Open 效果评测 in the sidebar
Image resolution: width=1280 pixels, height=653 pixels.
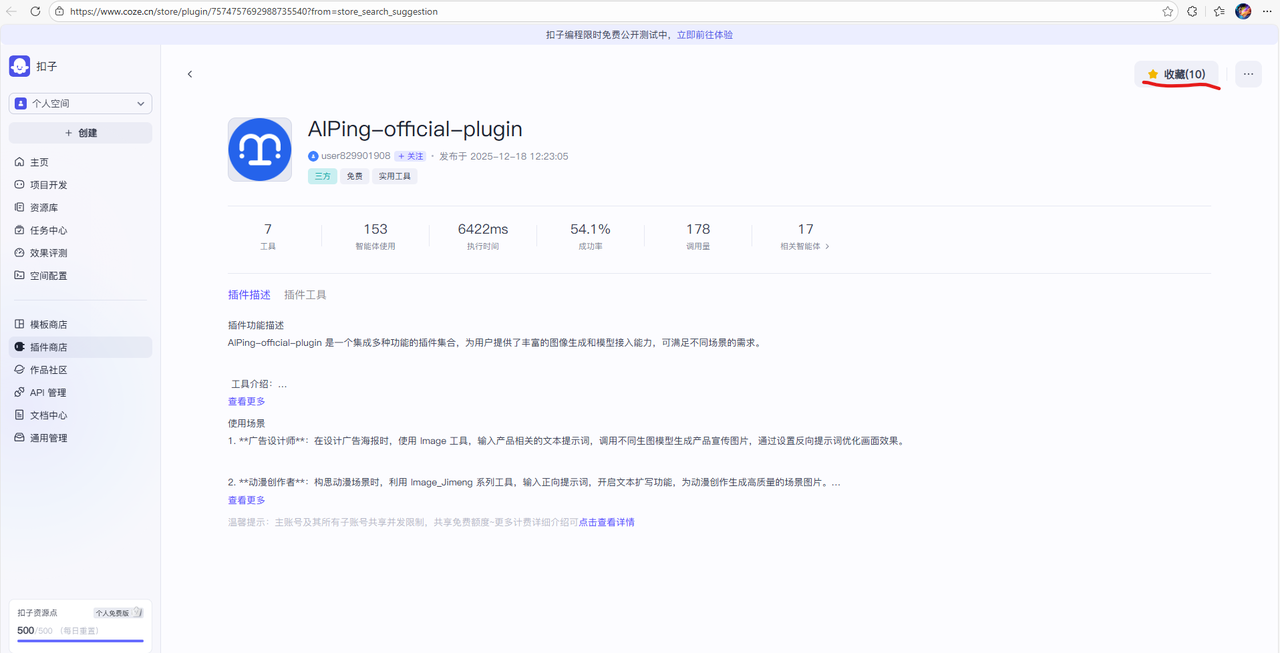pos(80,253)
